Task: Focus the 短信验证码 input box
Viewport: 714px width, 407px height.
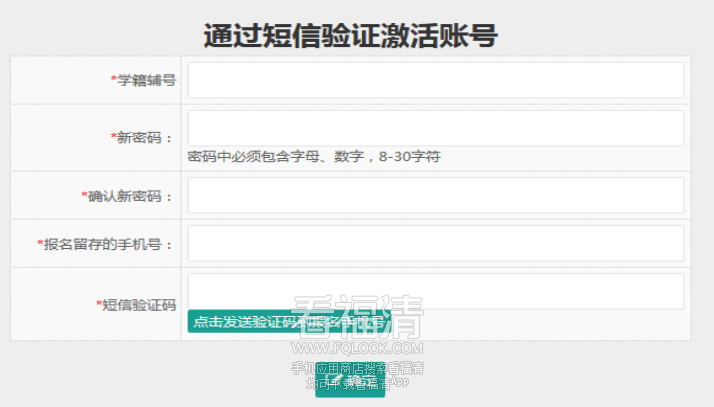Action: coord(436,292)
